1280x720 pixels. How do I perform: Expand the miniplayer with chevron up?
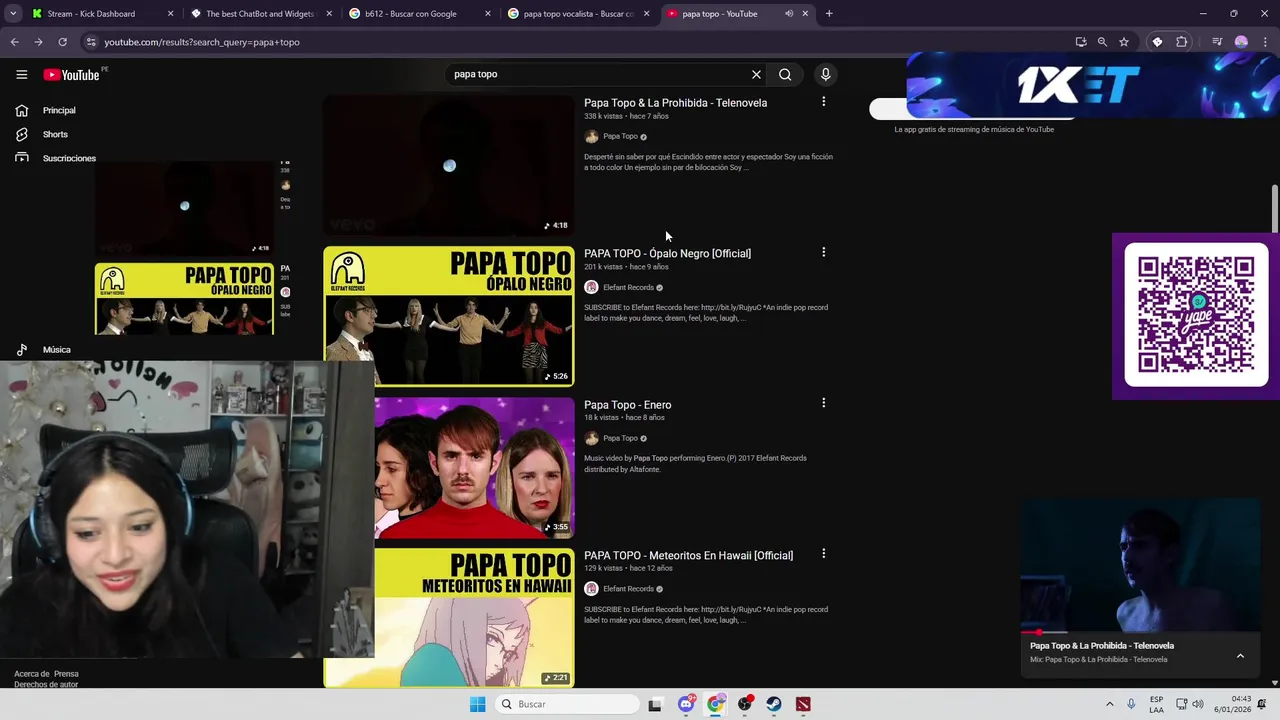1240,656
